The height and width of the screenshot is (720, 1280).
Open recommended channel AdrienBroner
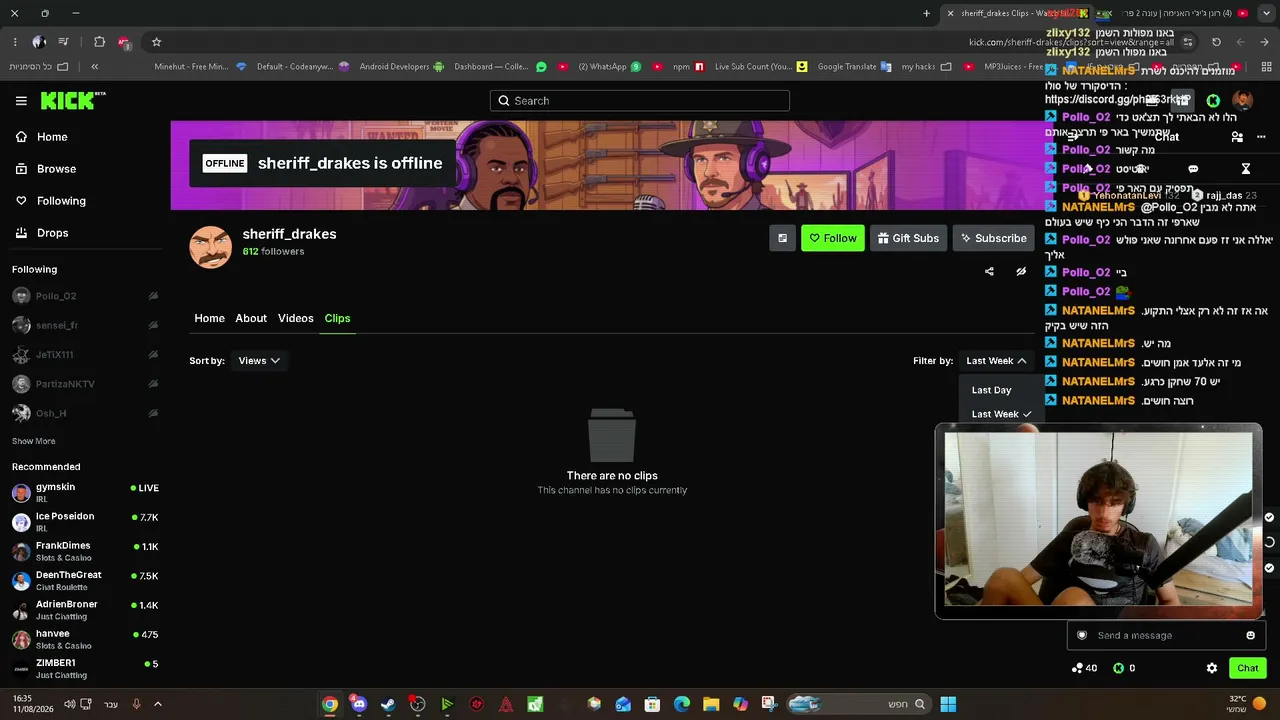click(85, 610)
